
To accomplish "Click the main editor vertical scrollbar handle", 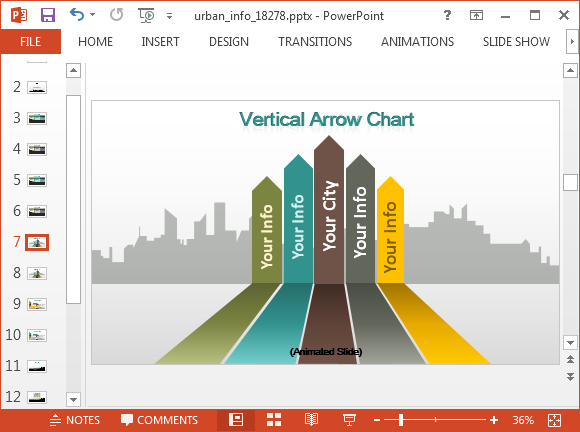I will [x=570, y=182].
